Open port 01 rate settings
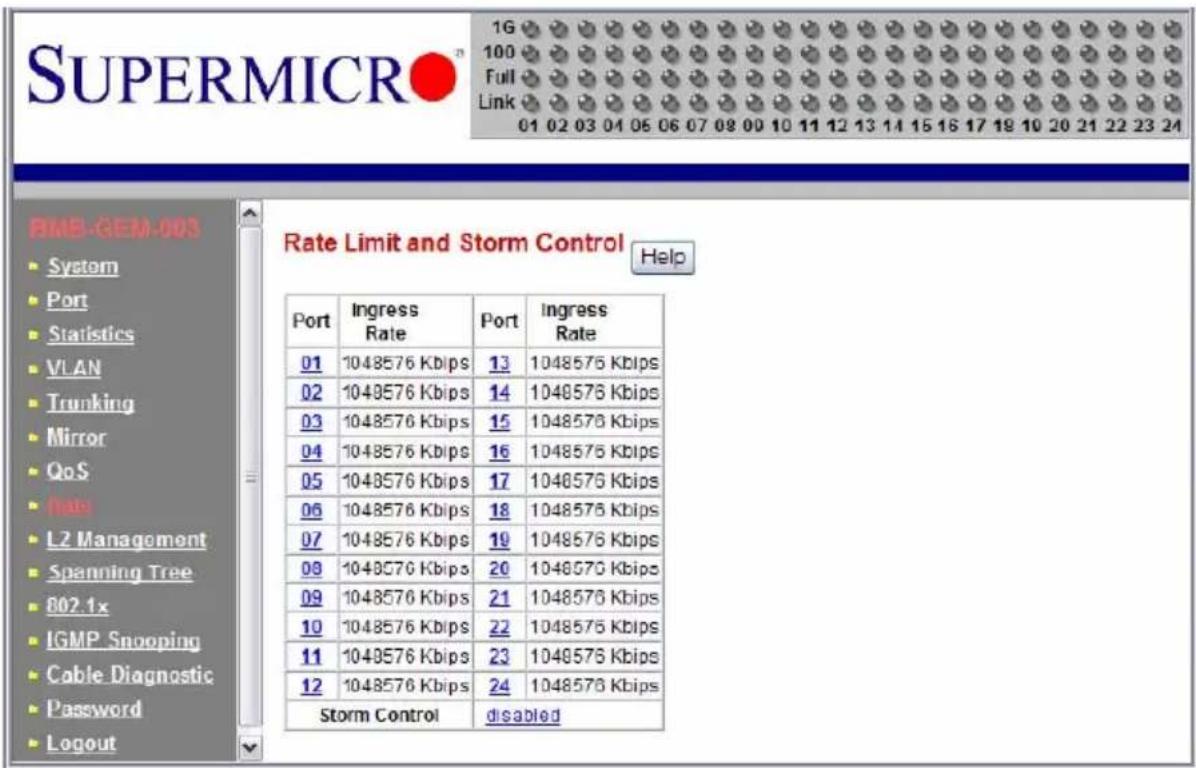 310,364
